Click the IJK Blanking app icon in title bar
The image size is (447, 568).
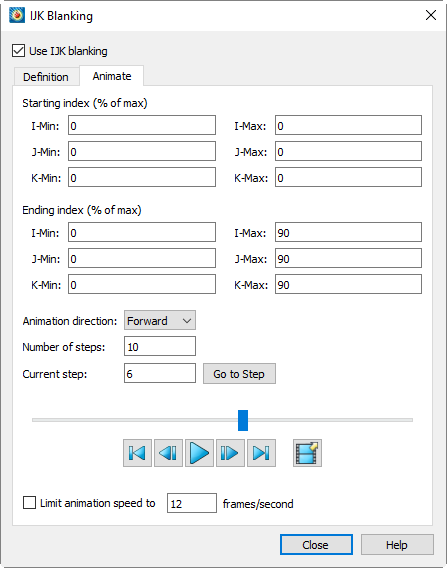point(17,15)
